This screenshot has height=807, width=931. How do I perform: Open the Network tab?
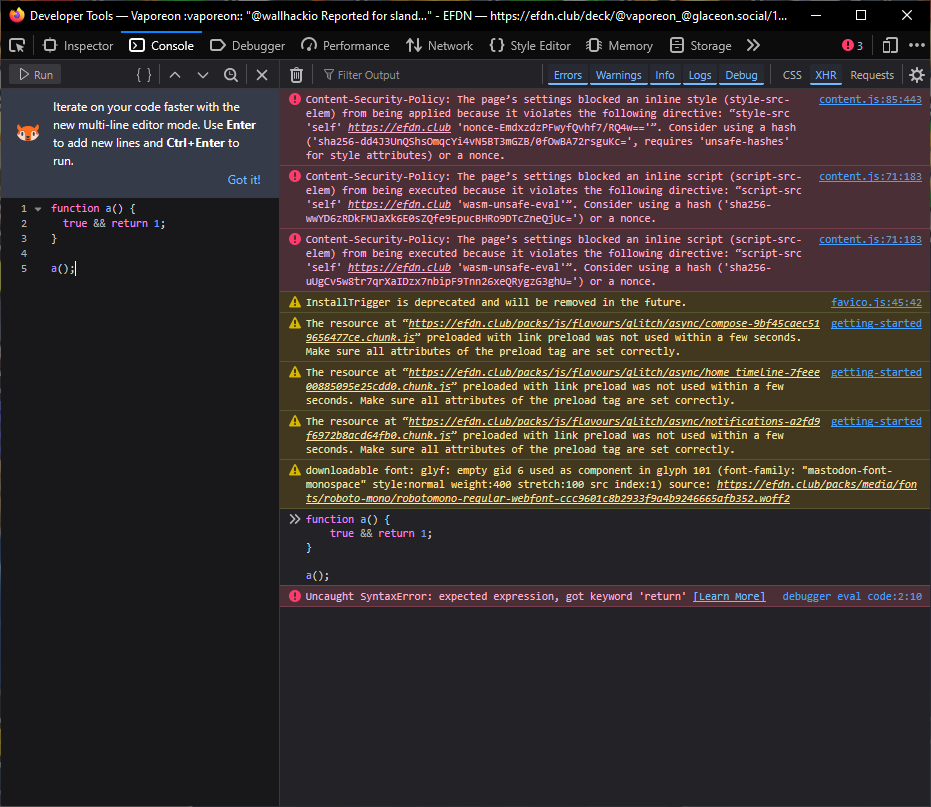440,45
